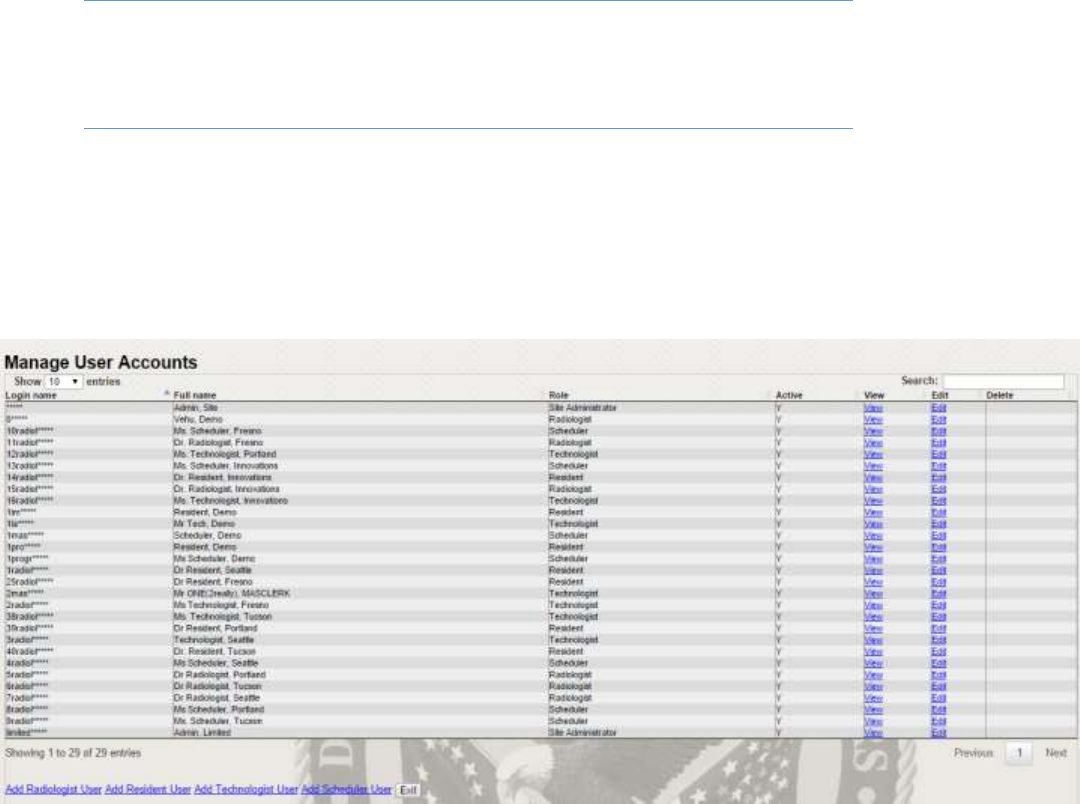Edit Dr Radiologist, Seattle account
Image resolution: width=1080 pixels, height=804 pixels.
pyautogui.click(x=939, y=699)
